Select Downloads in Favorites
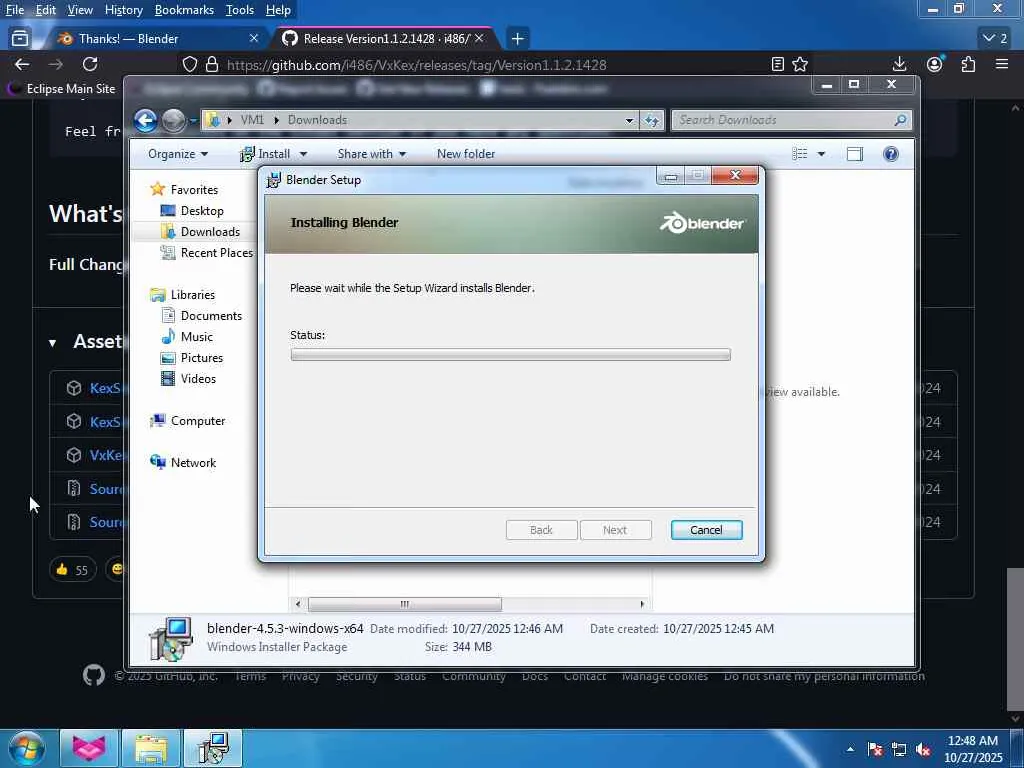Screen dimensions: 1024x768 coord(210,232)
